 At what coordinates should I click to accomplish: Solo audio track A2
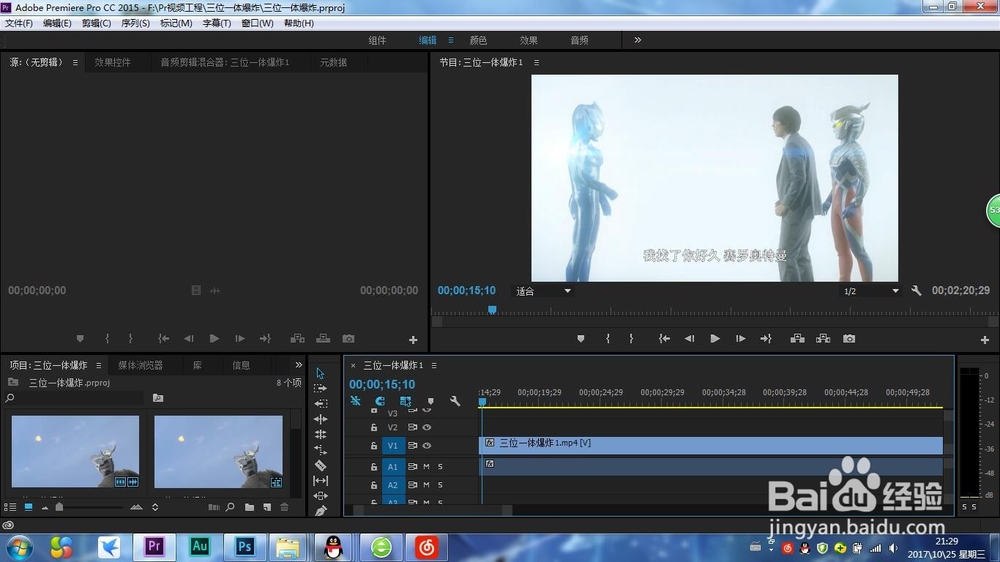coord(440,485)
